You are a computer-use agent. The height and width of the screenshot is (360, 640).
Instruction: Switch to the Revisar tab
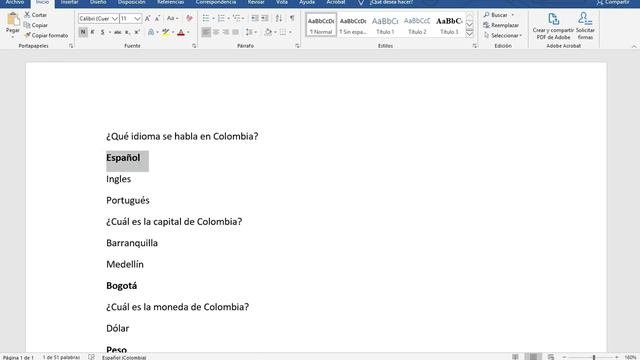pyautogui.click(x=256, y=2)
